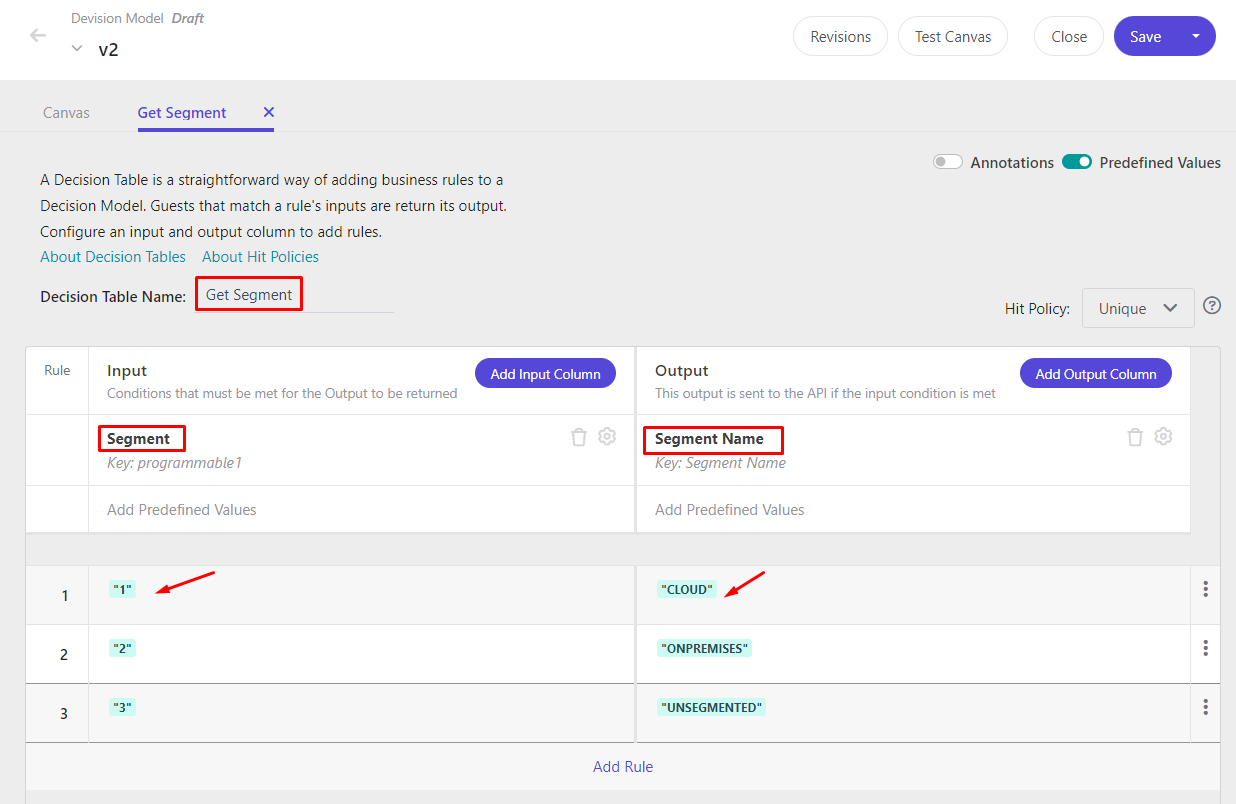Click the Hit Policy help question mark
The height and width of the screenshot is (804, 1236).
coord(1212,305)
